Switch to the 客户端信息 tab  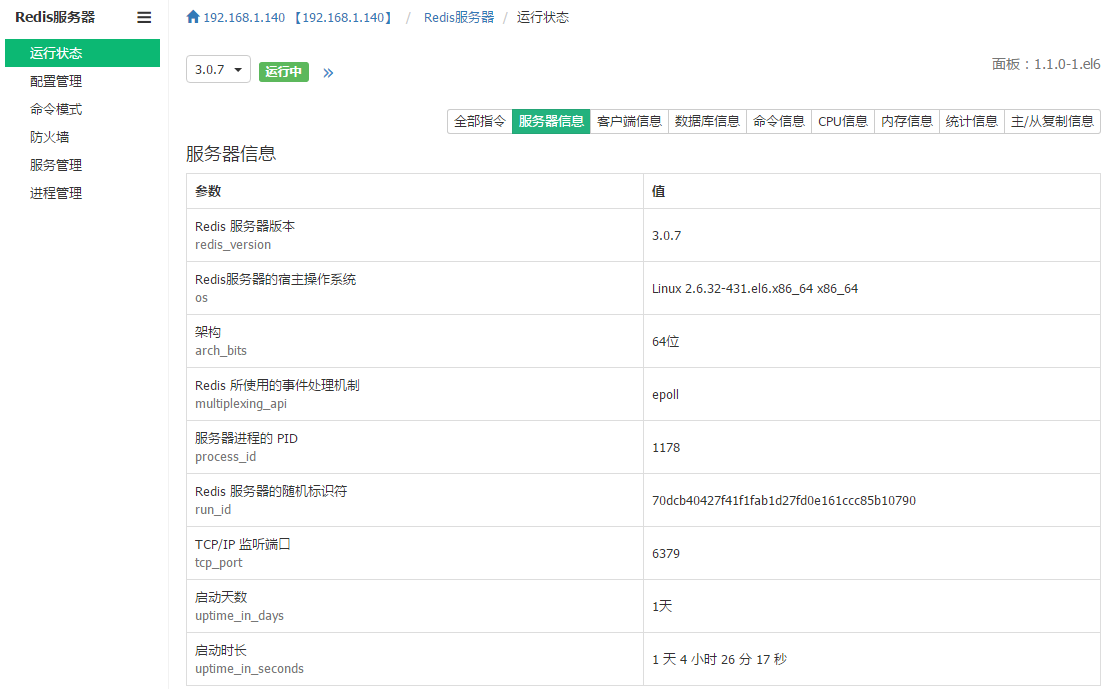(629, 121)
